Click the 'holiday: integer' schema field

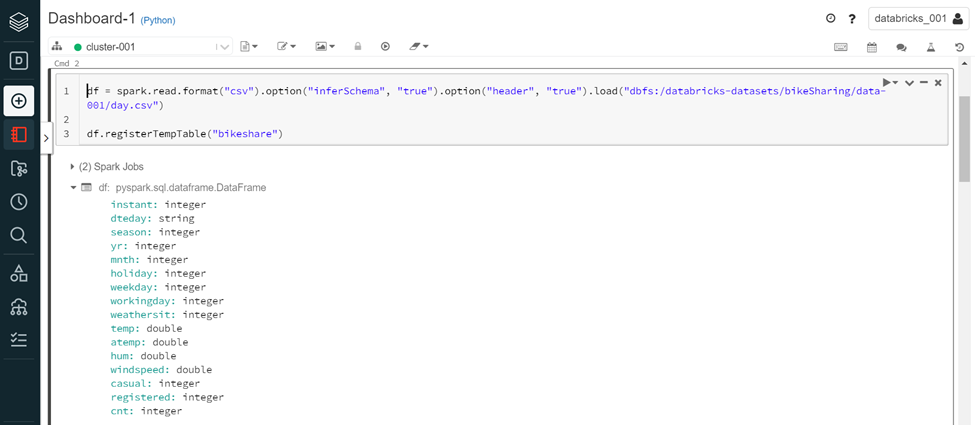[158, 273]
